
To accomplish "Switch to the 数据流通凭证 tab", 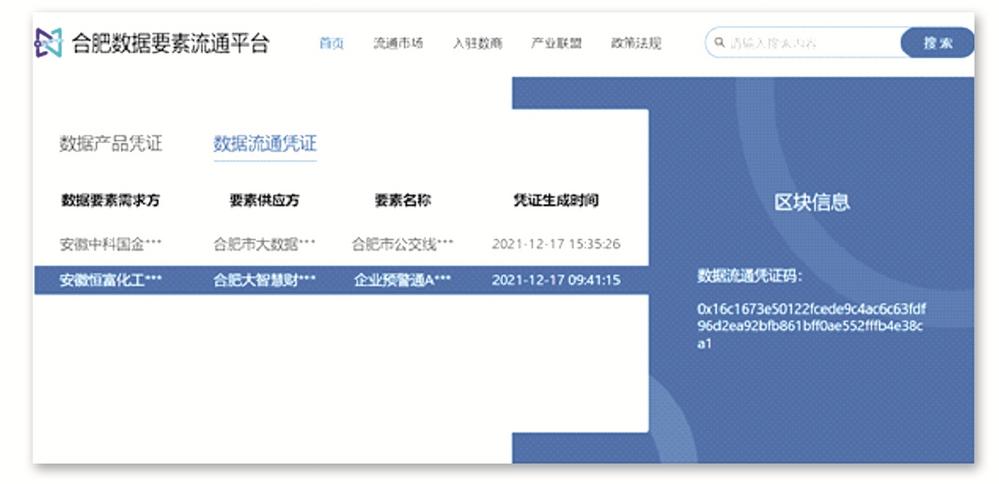I will (x=265, y=143).
